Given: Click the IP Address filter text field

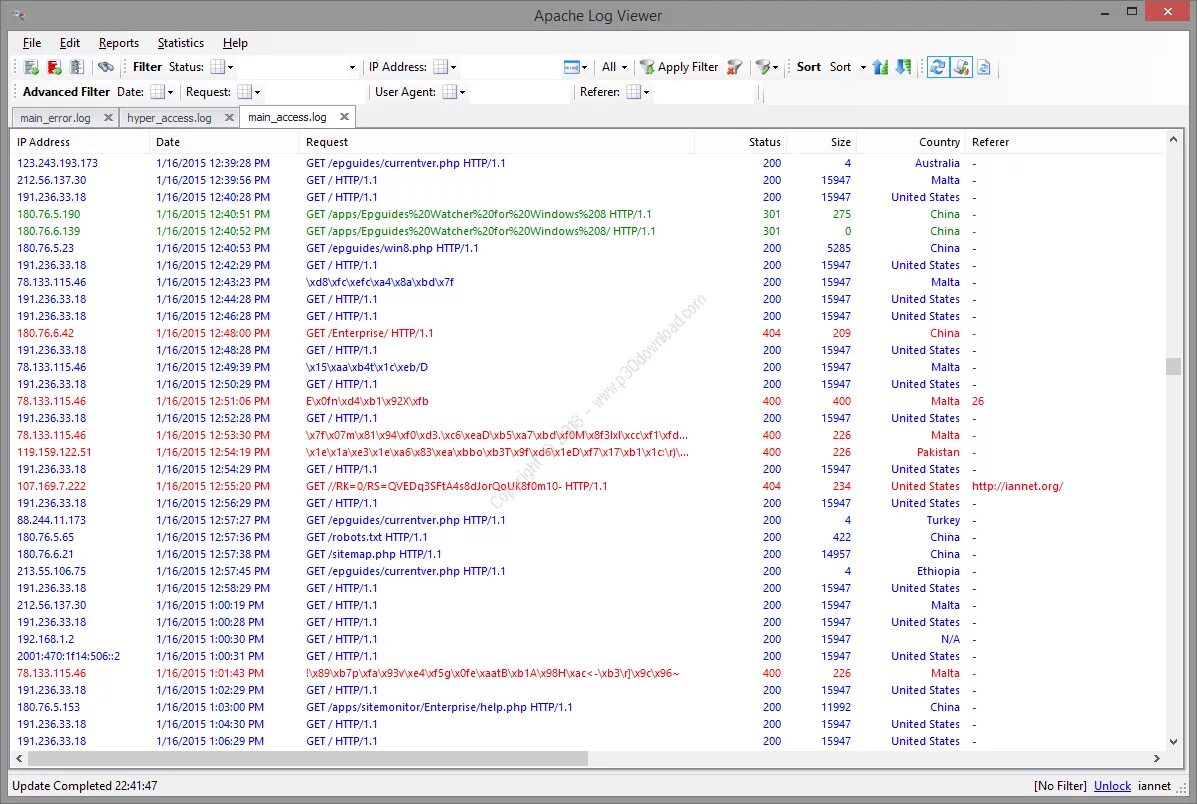Looking at the screenshot, I should pyautogui.click(x=510, y=67).
